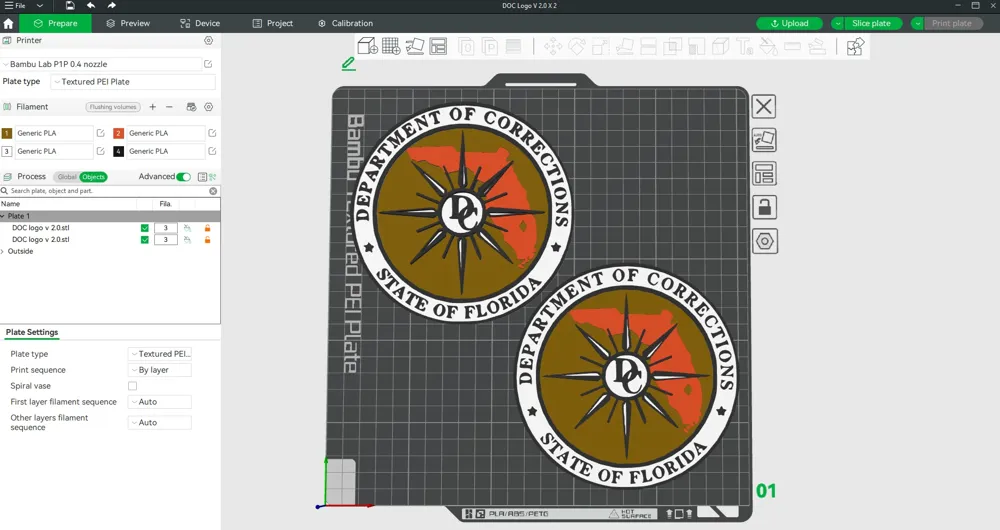Toggle the Advanced mode switch
The height and width of the screenshot is (530, 1000).
tap(183, 177)
